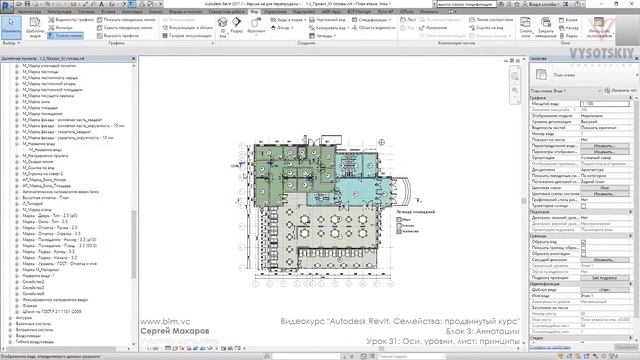Click the Callout (Фрагмент) tool

click(256, 25)
